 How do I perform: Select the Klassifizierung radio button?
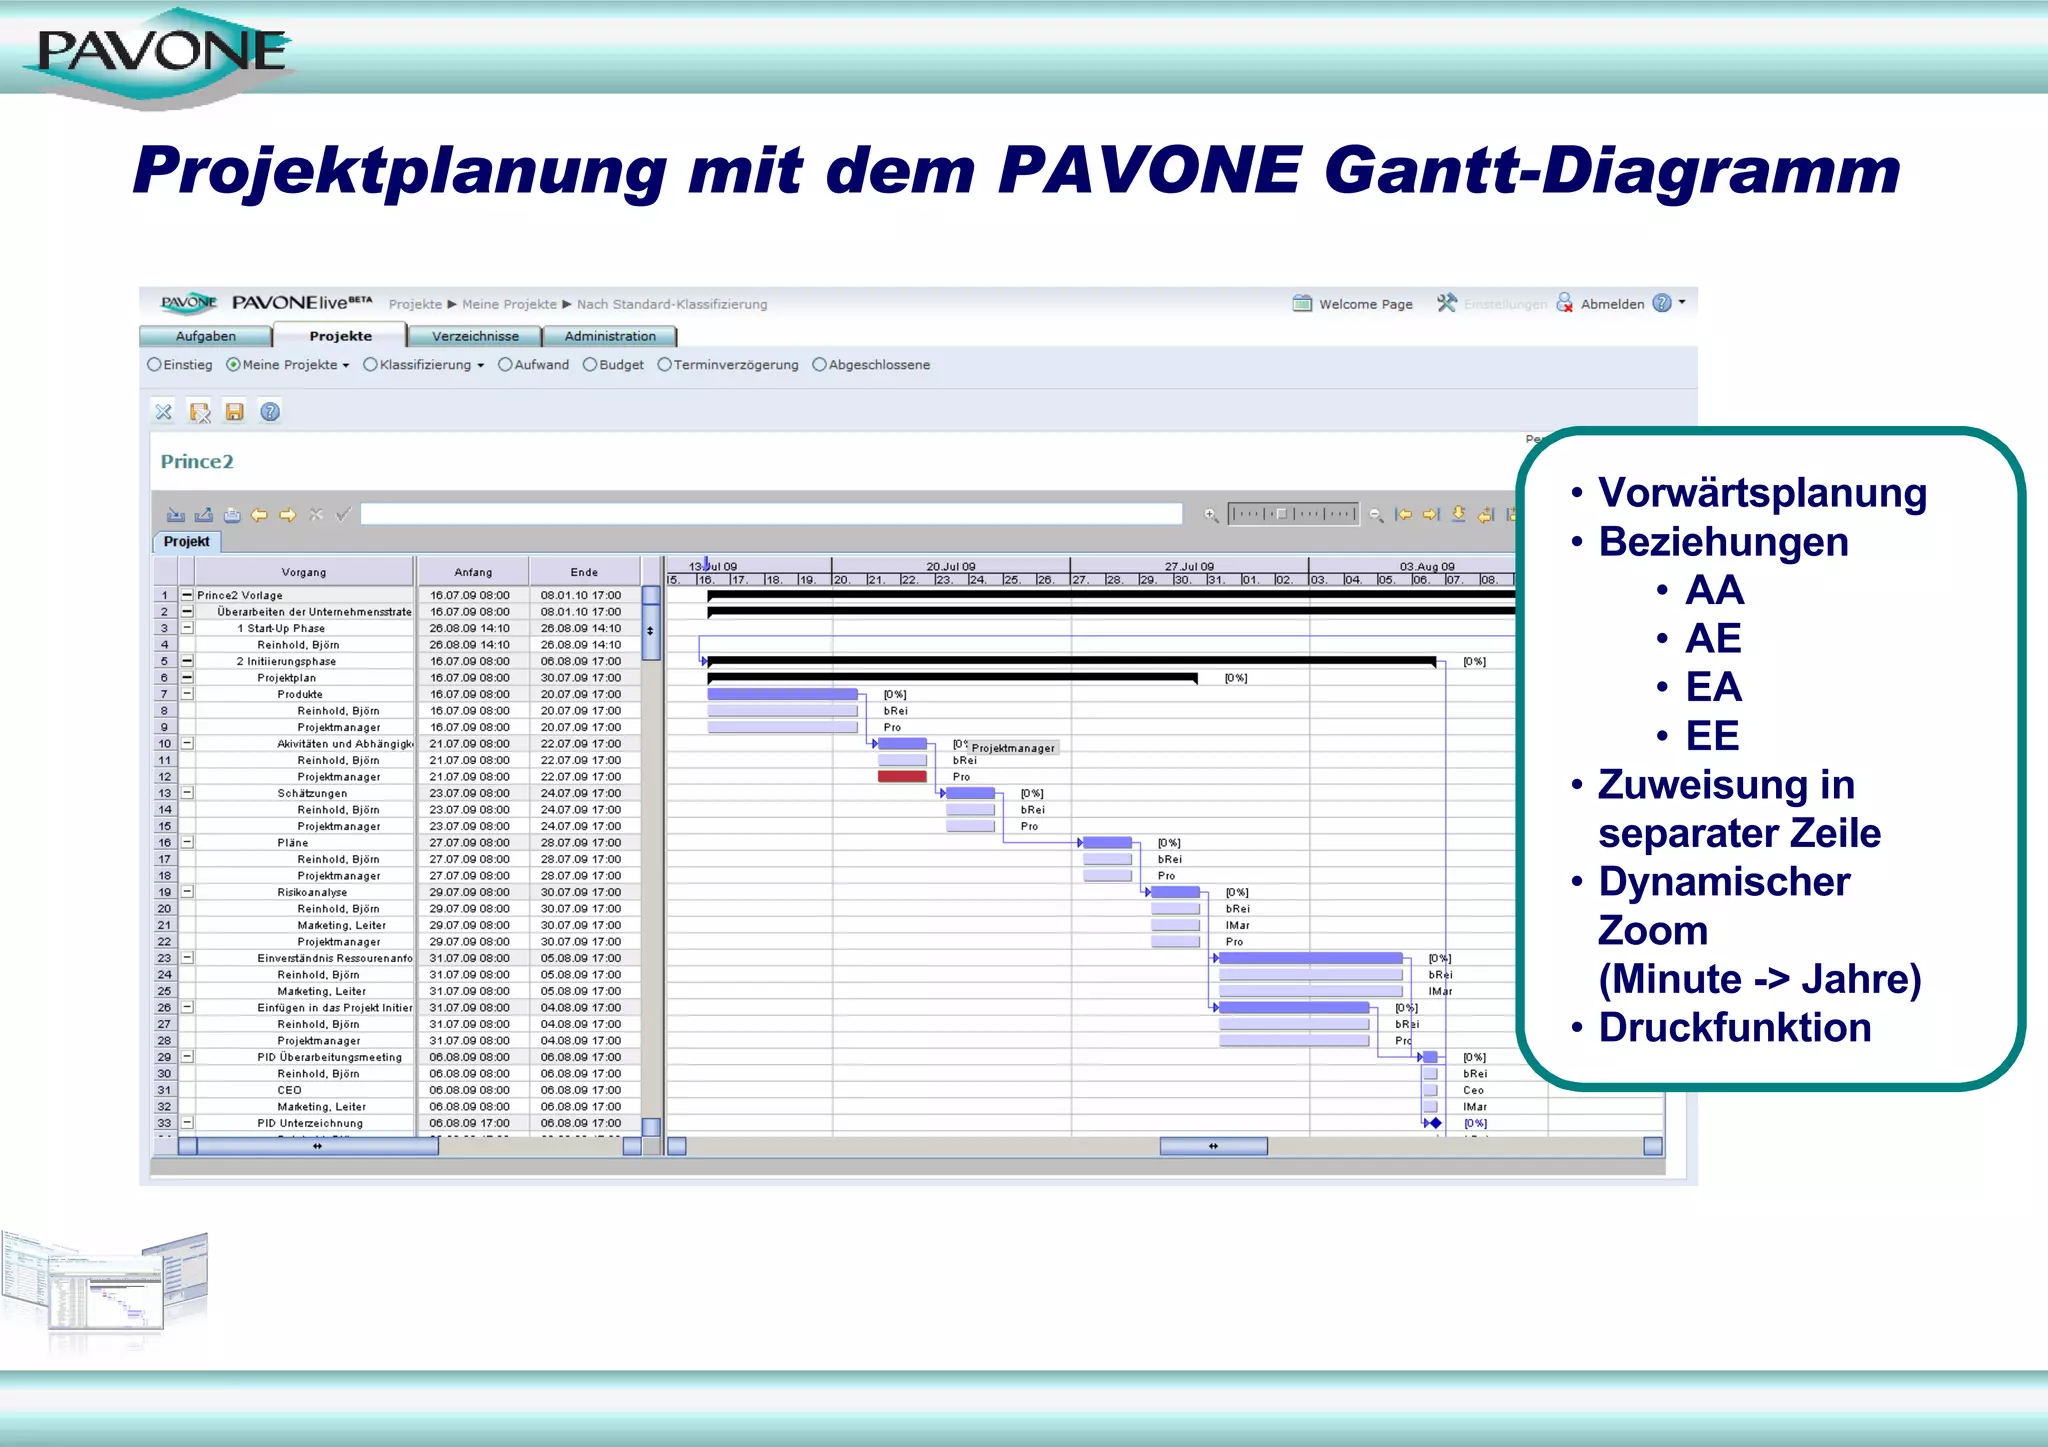[370, 365]
